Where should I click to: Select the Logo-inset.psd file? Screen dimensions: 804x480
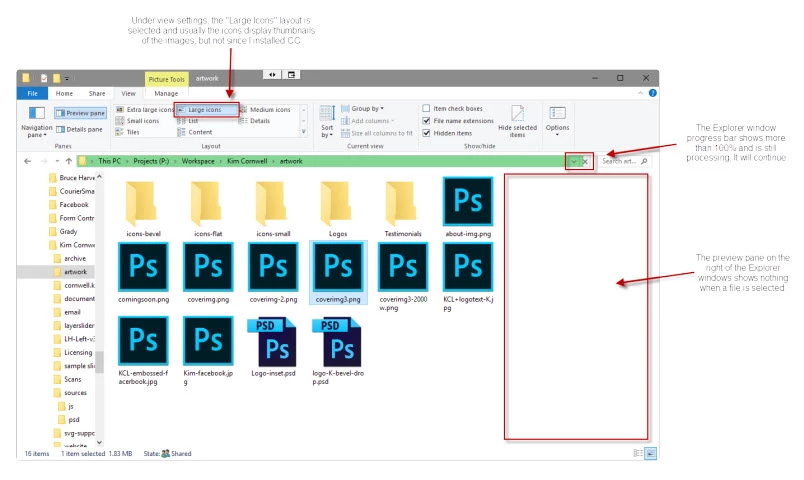273,347
